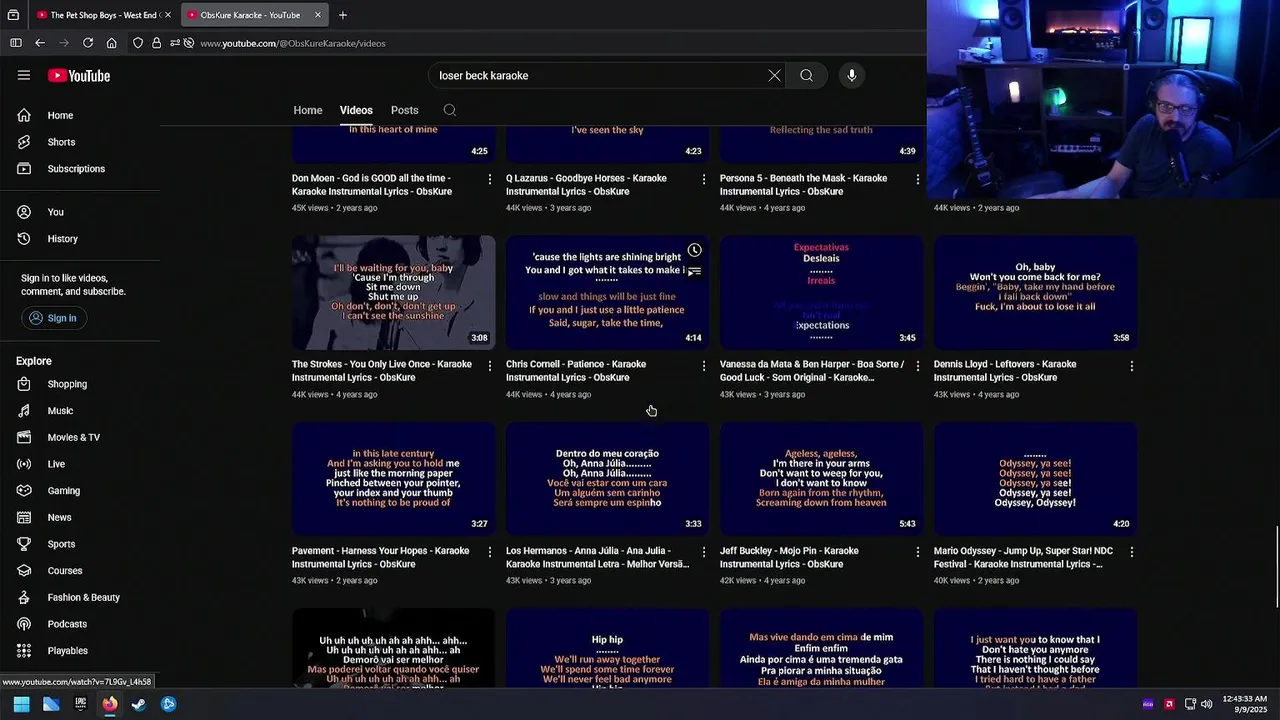Open the tracking protection shield icon
The image size is (1280, 720).
[x=138, y=43]
